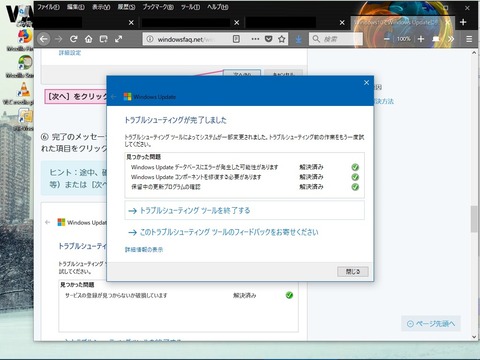
Task: Bookmark this page with star icon
Action: [282, 39]
